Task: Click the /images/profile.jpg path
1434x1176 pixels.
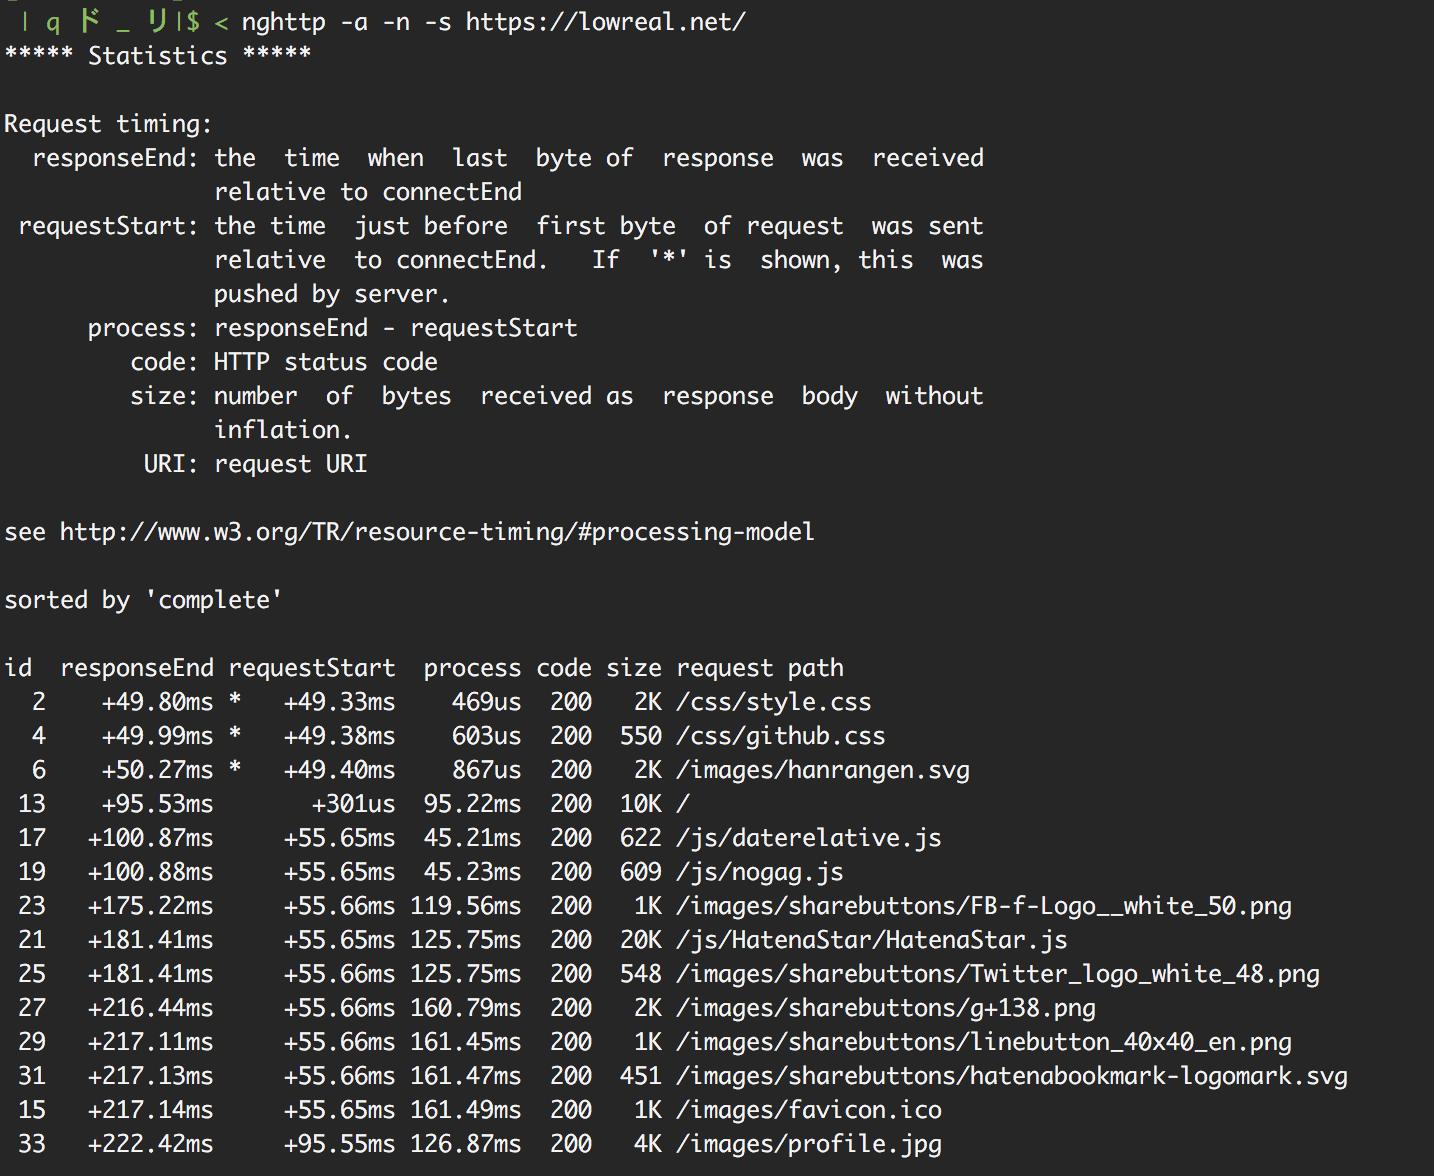Action: click(809, 1144)
